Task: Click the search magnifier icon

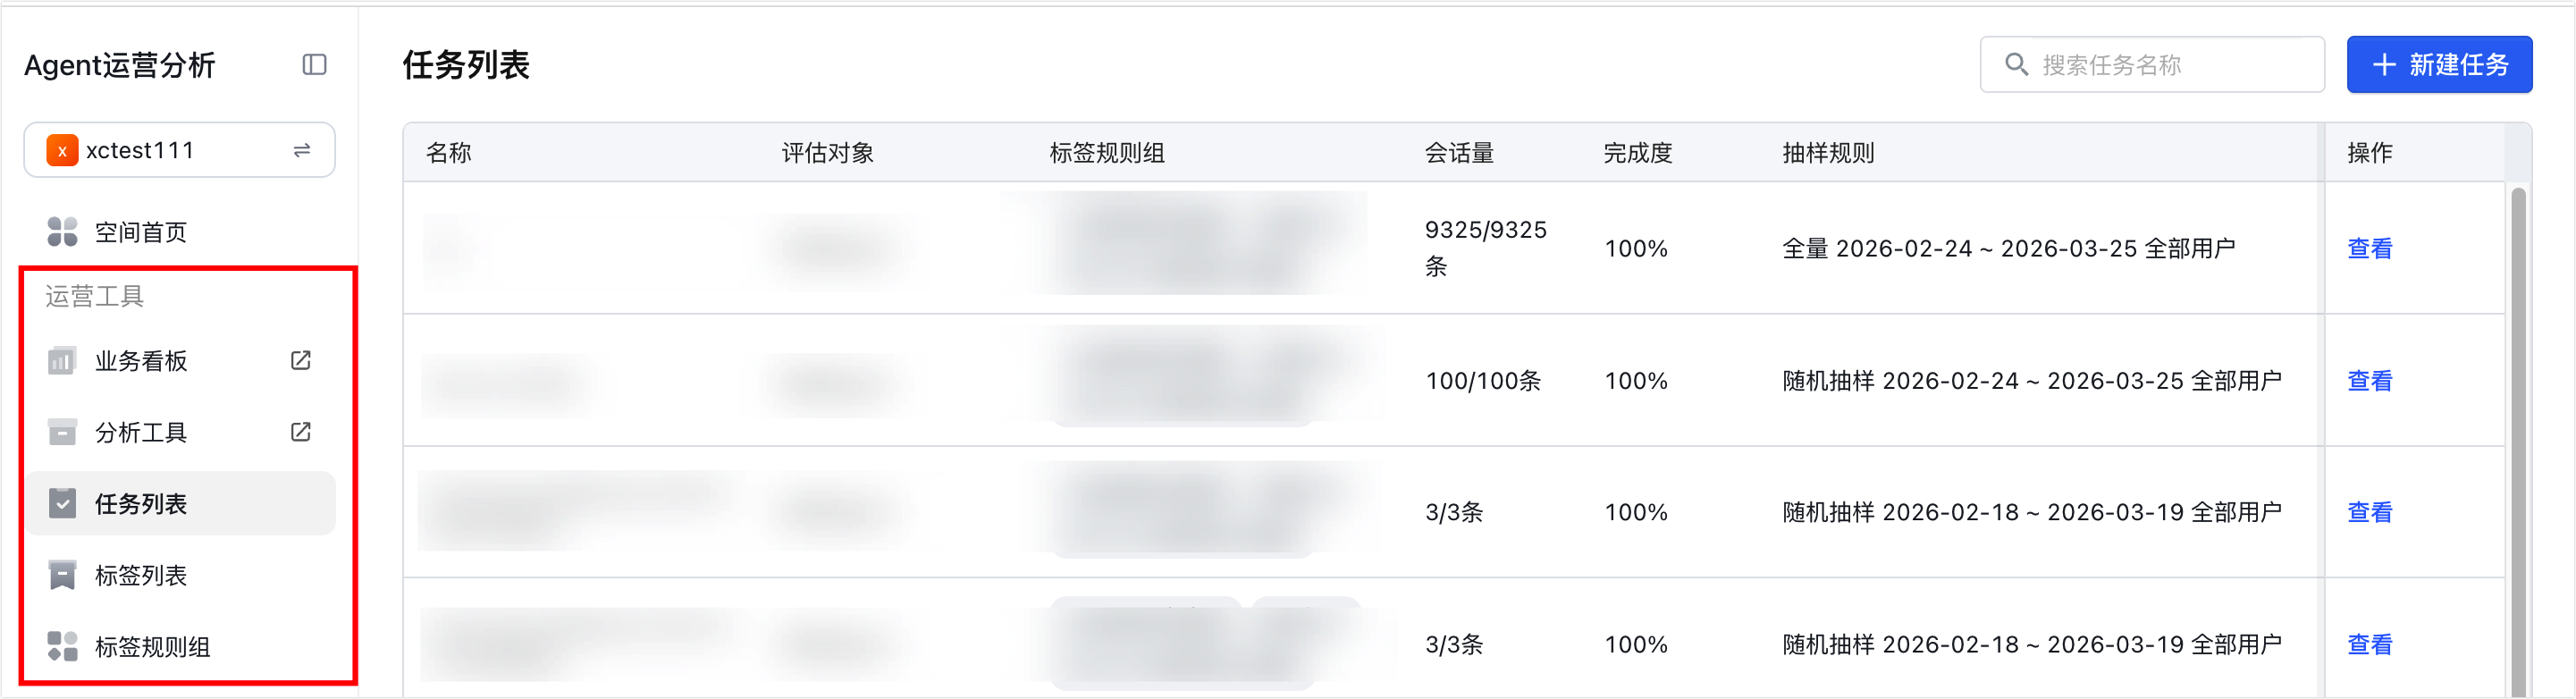Action: click(x=2016, y=65)
